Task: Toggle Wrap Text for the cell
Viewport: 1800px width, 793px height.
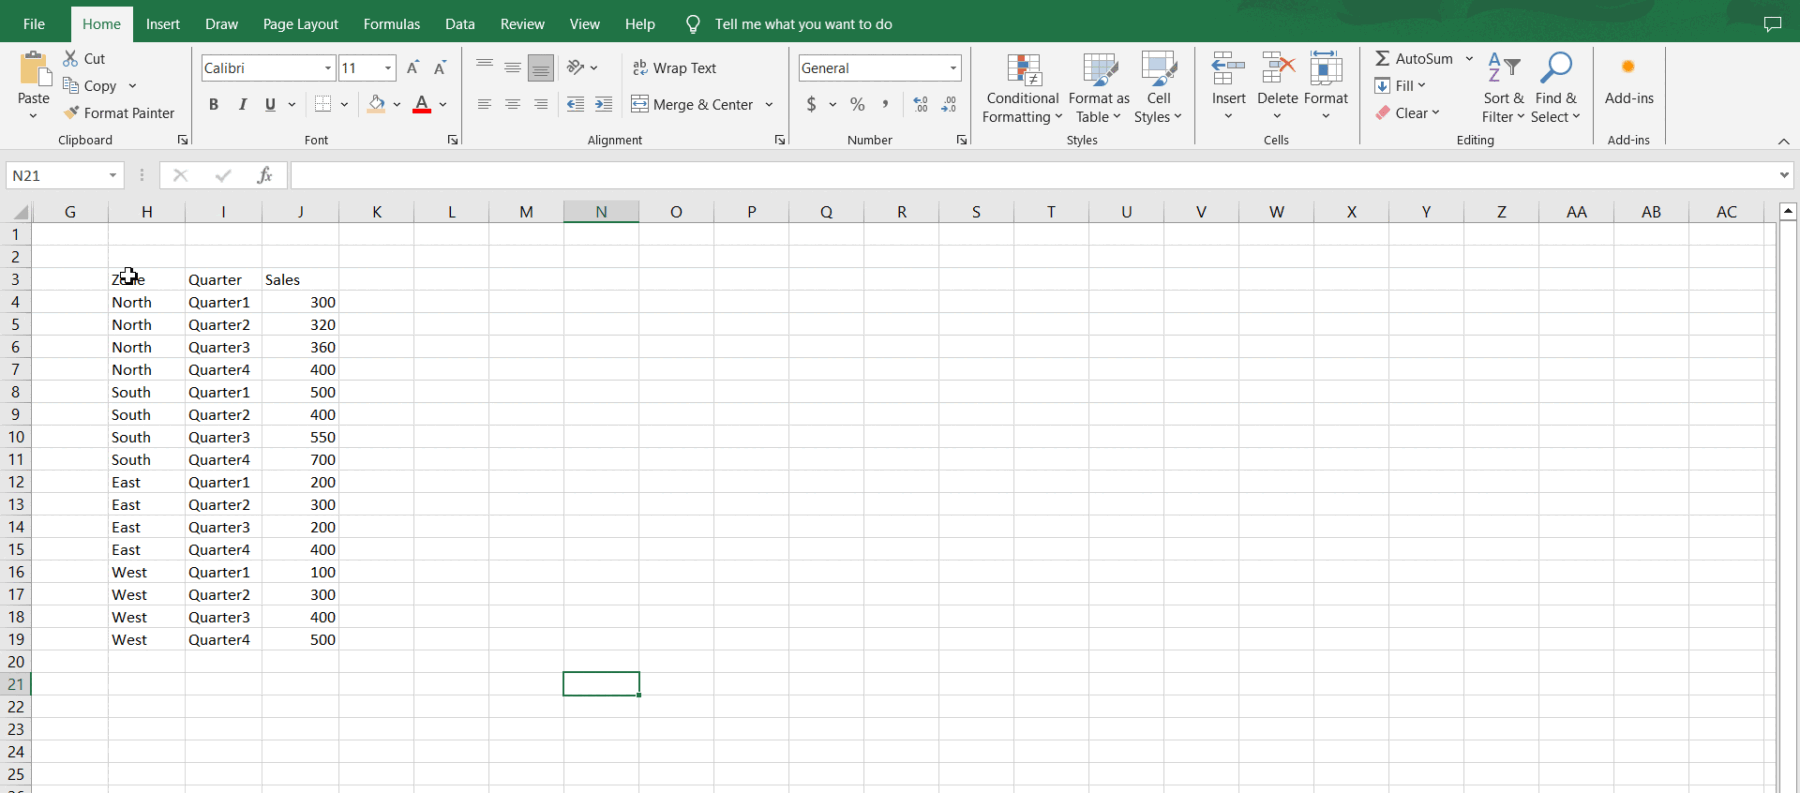Action: point(675,68)
